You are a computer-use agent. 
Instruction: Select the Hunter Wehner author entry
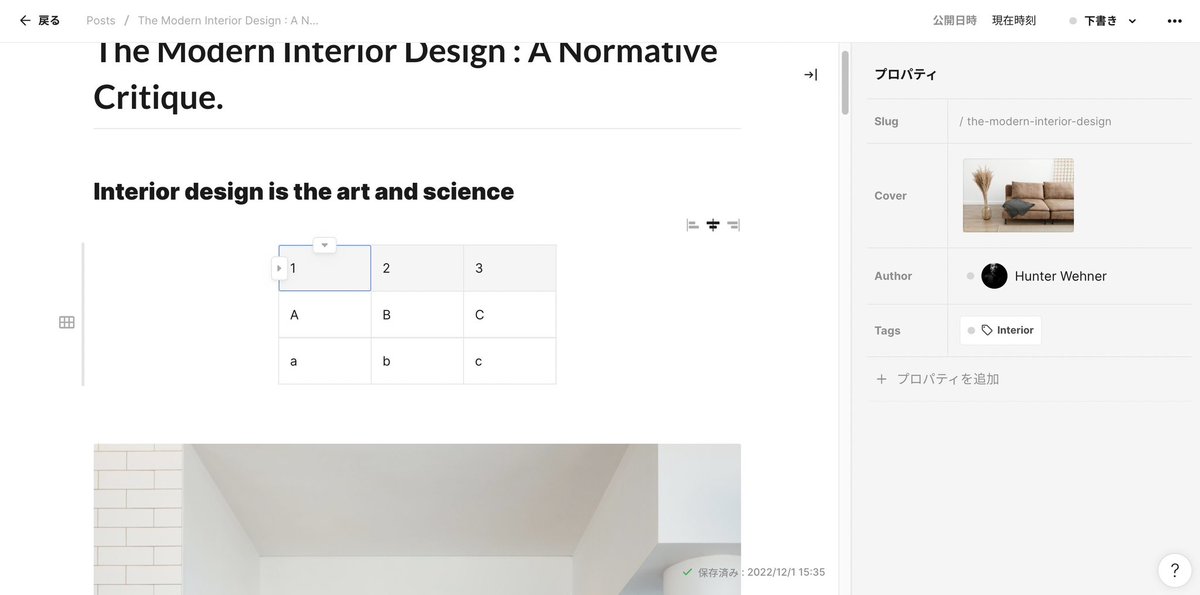click(1044, 276)
